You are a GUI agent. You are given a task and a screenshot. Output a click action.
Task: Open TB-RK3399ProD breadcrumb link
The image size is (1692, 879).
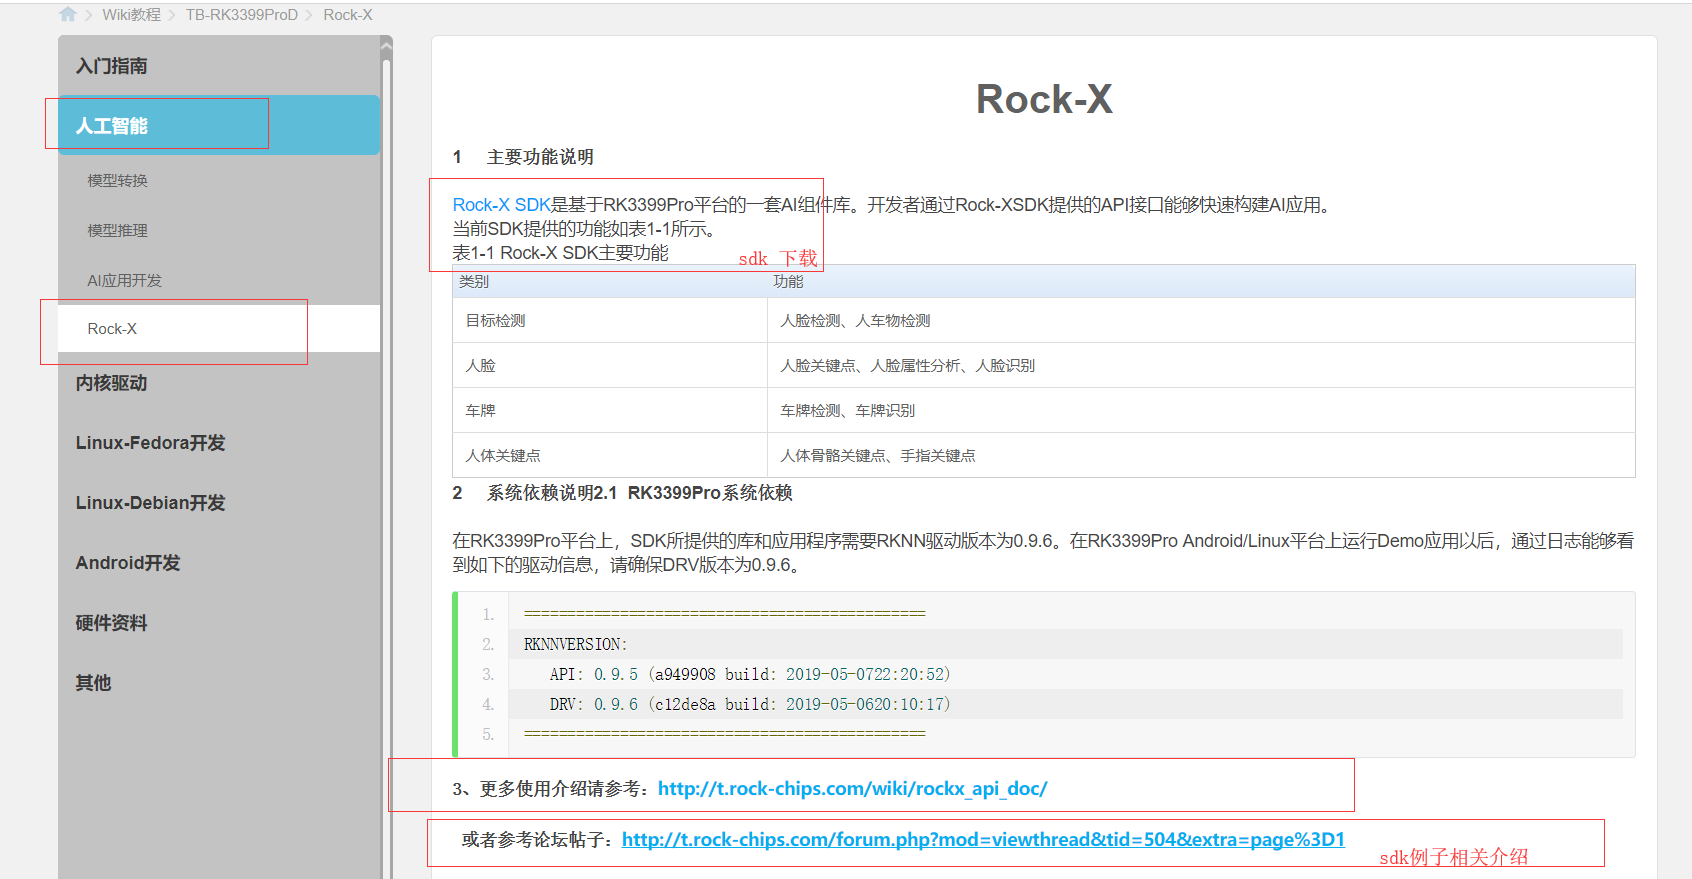242,15
